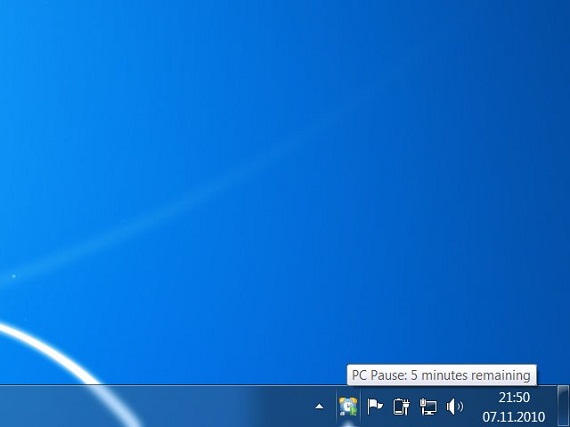The image size is (570, 427).
Task: Click the clock showing 21:50
Action: point(514,397)
